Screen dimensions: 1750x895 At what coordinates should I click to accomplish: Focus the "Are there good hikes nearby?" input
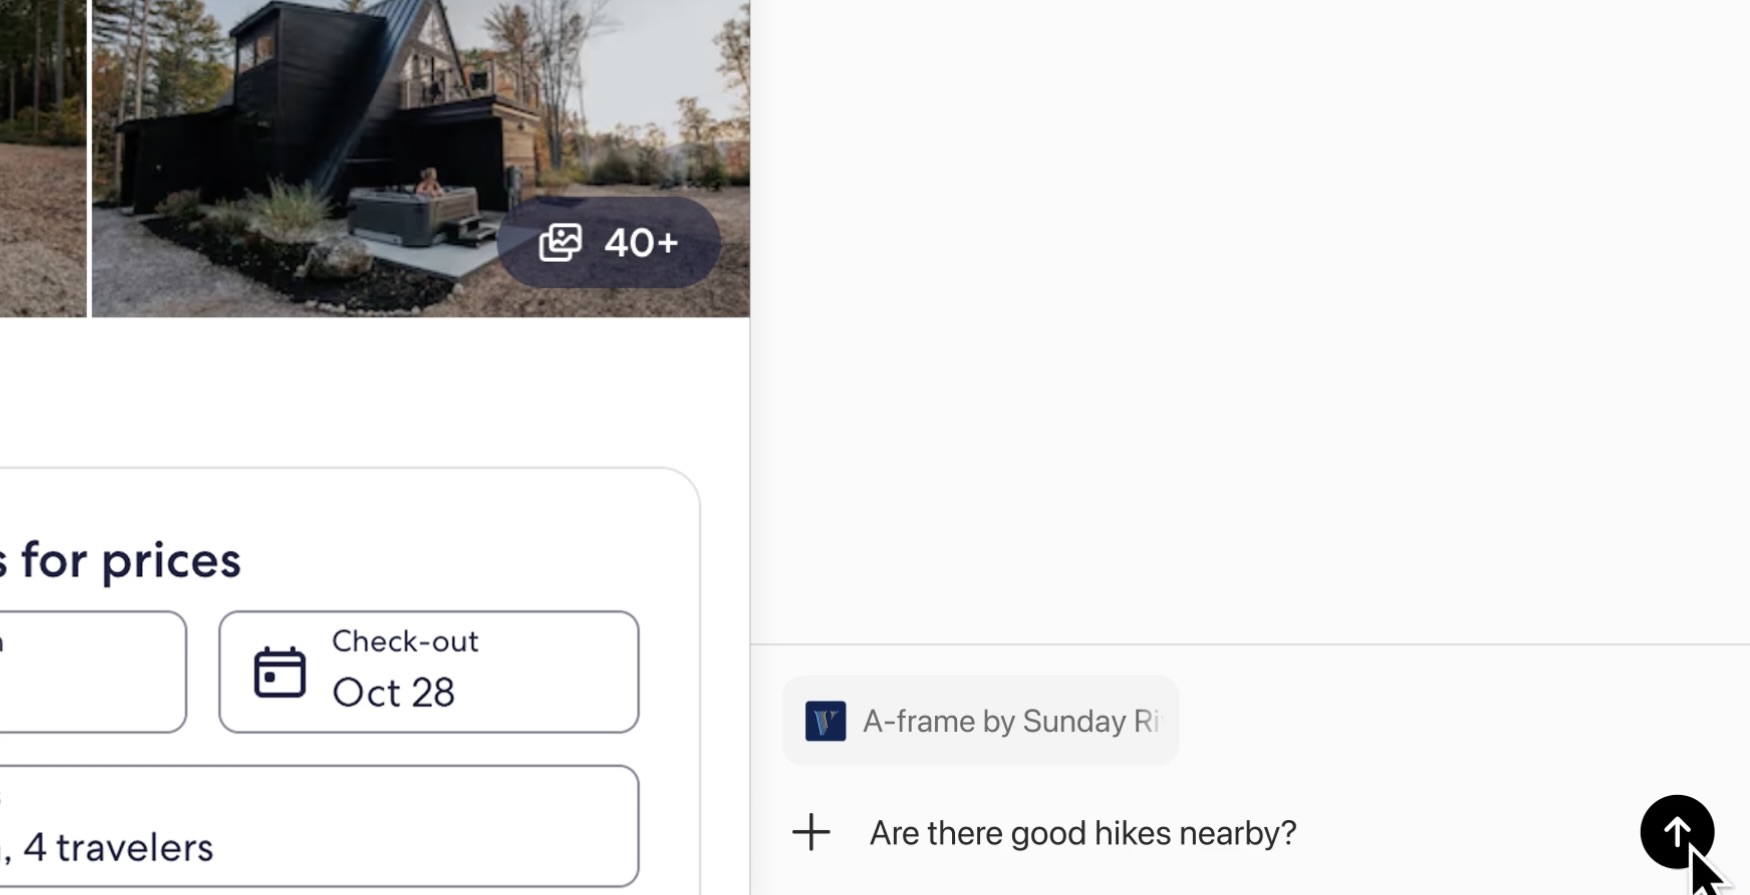click(1082, 833)
